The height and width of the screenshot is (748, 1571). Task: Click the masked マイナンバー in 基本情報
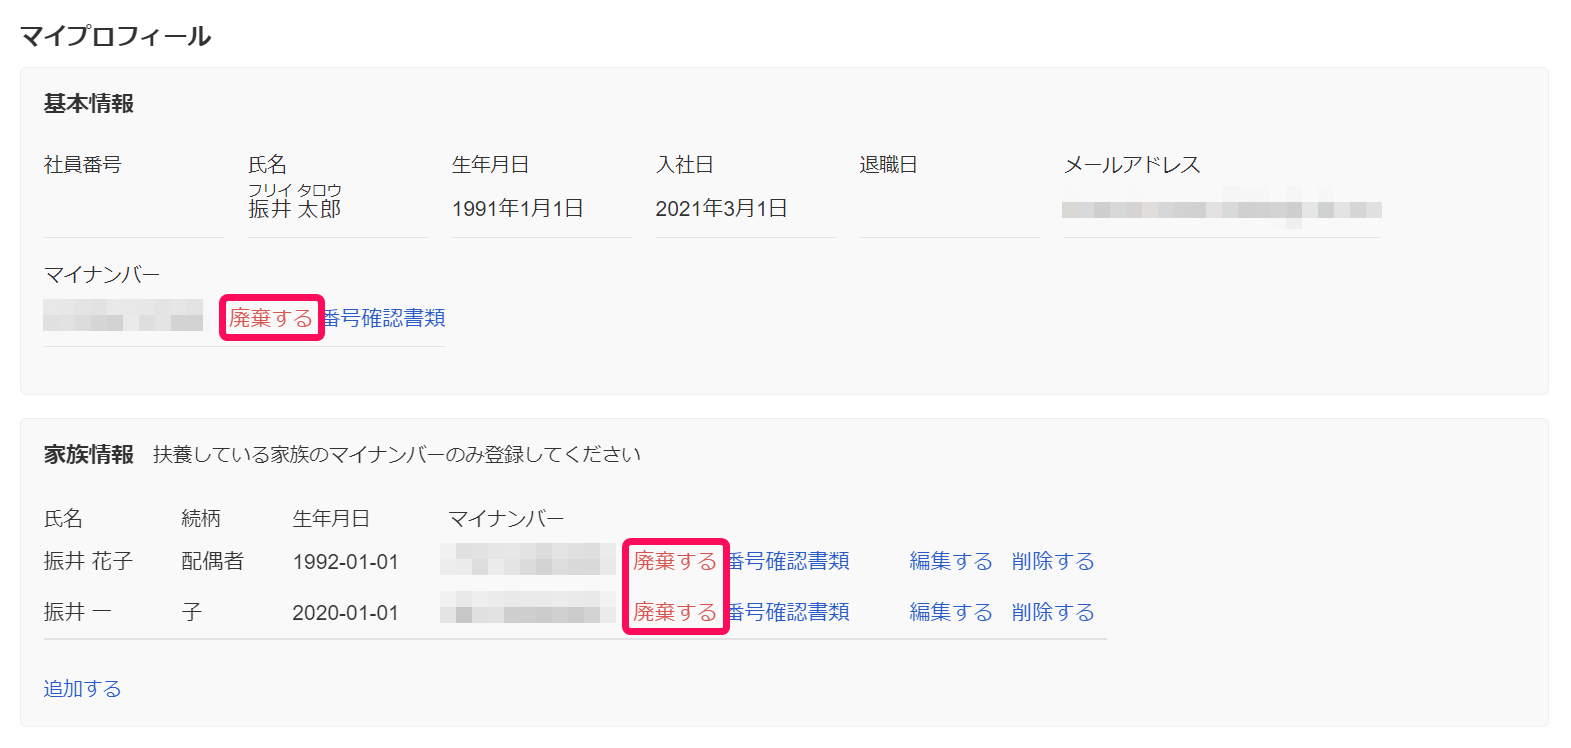pos(123,316)
